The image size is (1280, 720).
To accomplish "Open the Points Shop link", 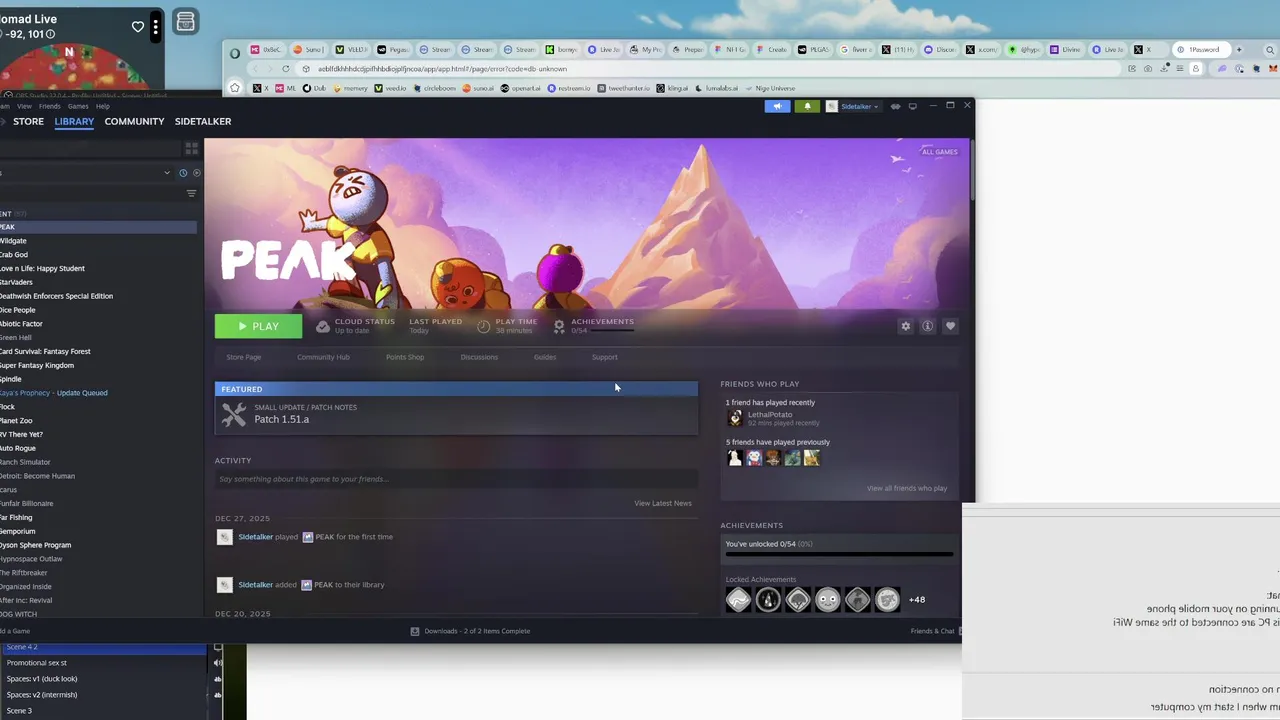I will click(x=405, y=357).
